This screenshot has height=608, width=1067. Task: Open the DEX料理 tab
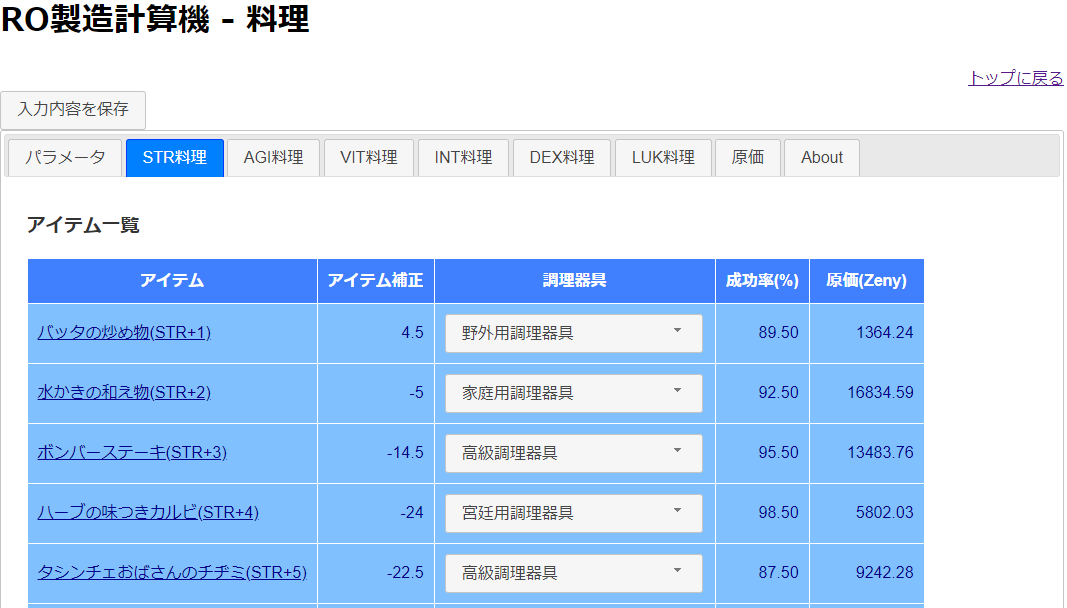[561, 157]
